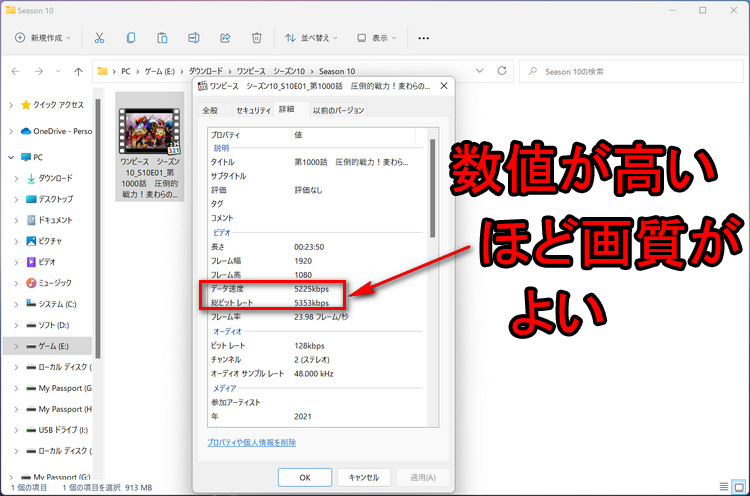This screenshot has height=496, width=750.
Task: Click the navigation pane scrollbar
Action: coord(98,229)
